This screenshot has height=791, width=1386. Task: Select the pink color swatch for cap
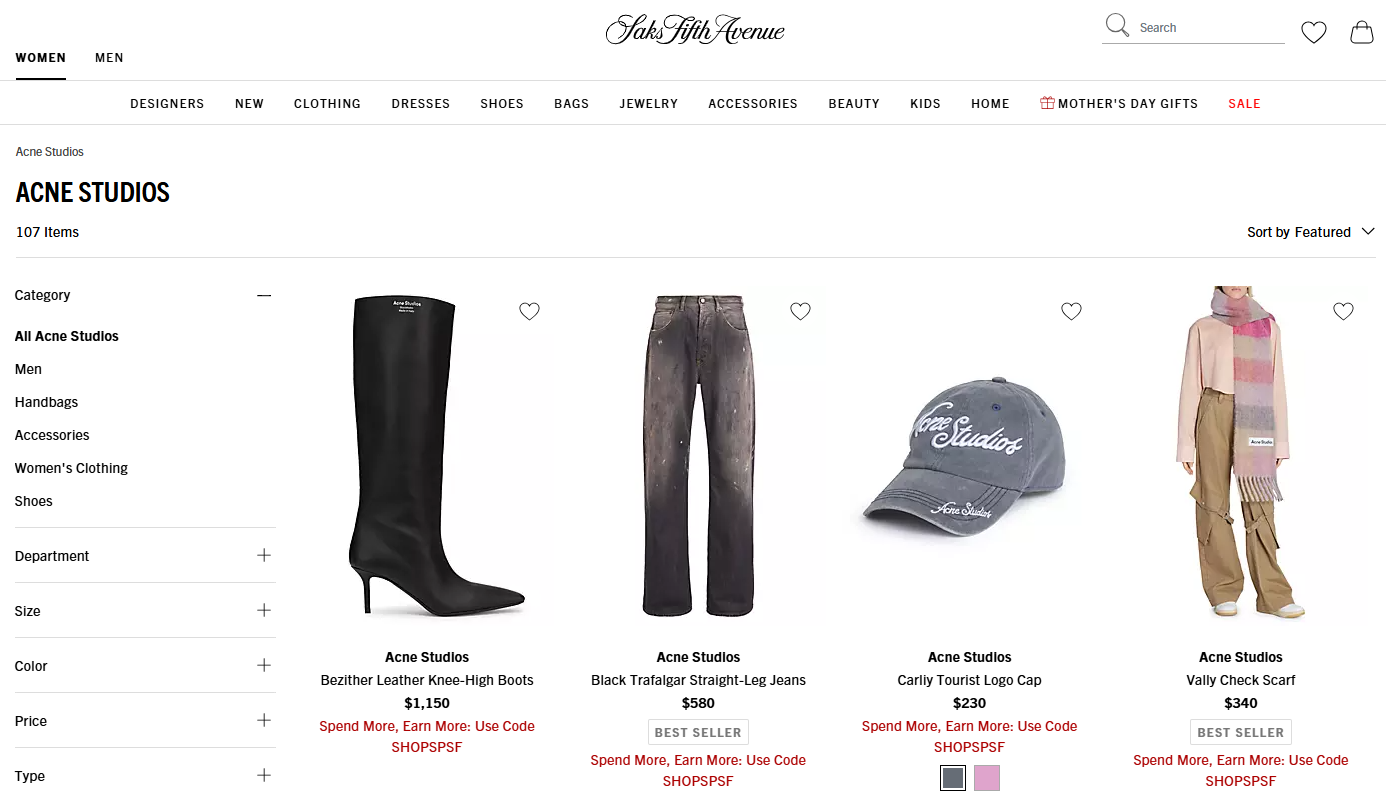[987, 778]
